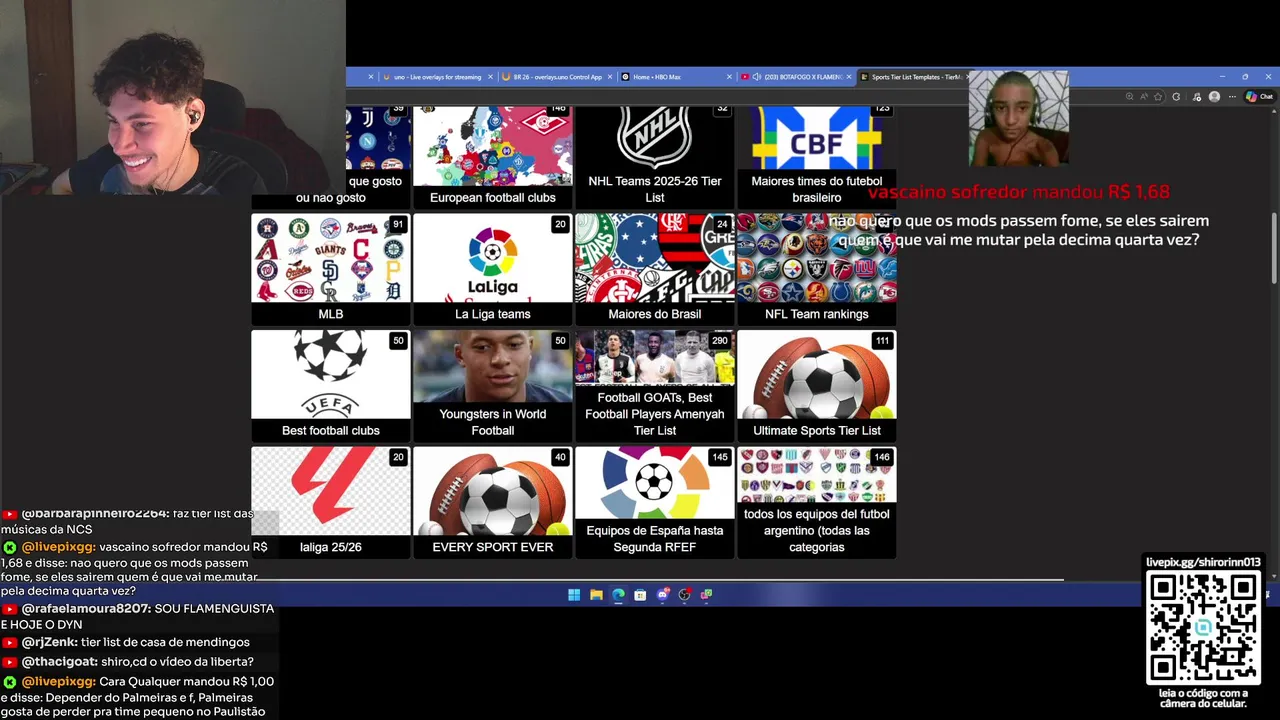Open Equipos de España hasta Segunda RFEF
The height and width of the screenshot is (720, 1280).
(654, 502)
